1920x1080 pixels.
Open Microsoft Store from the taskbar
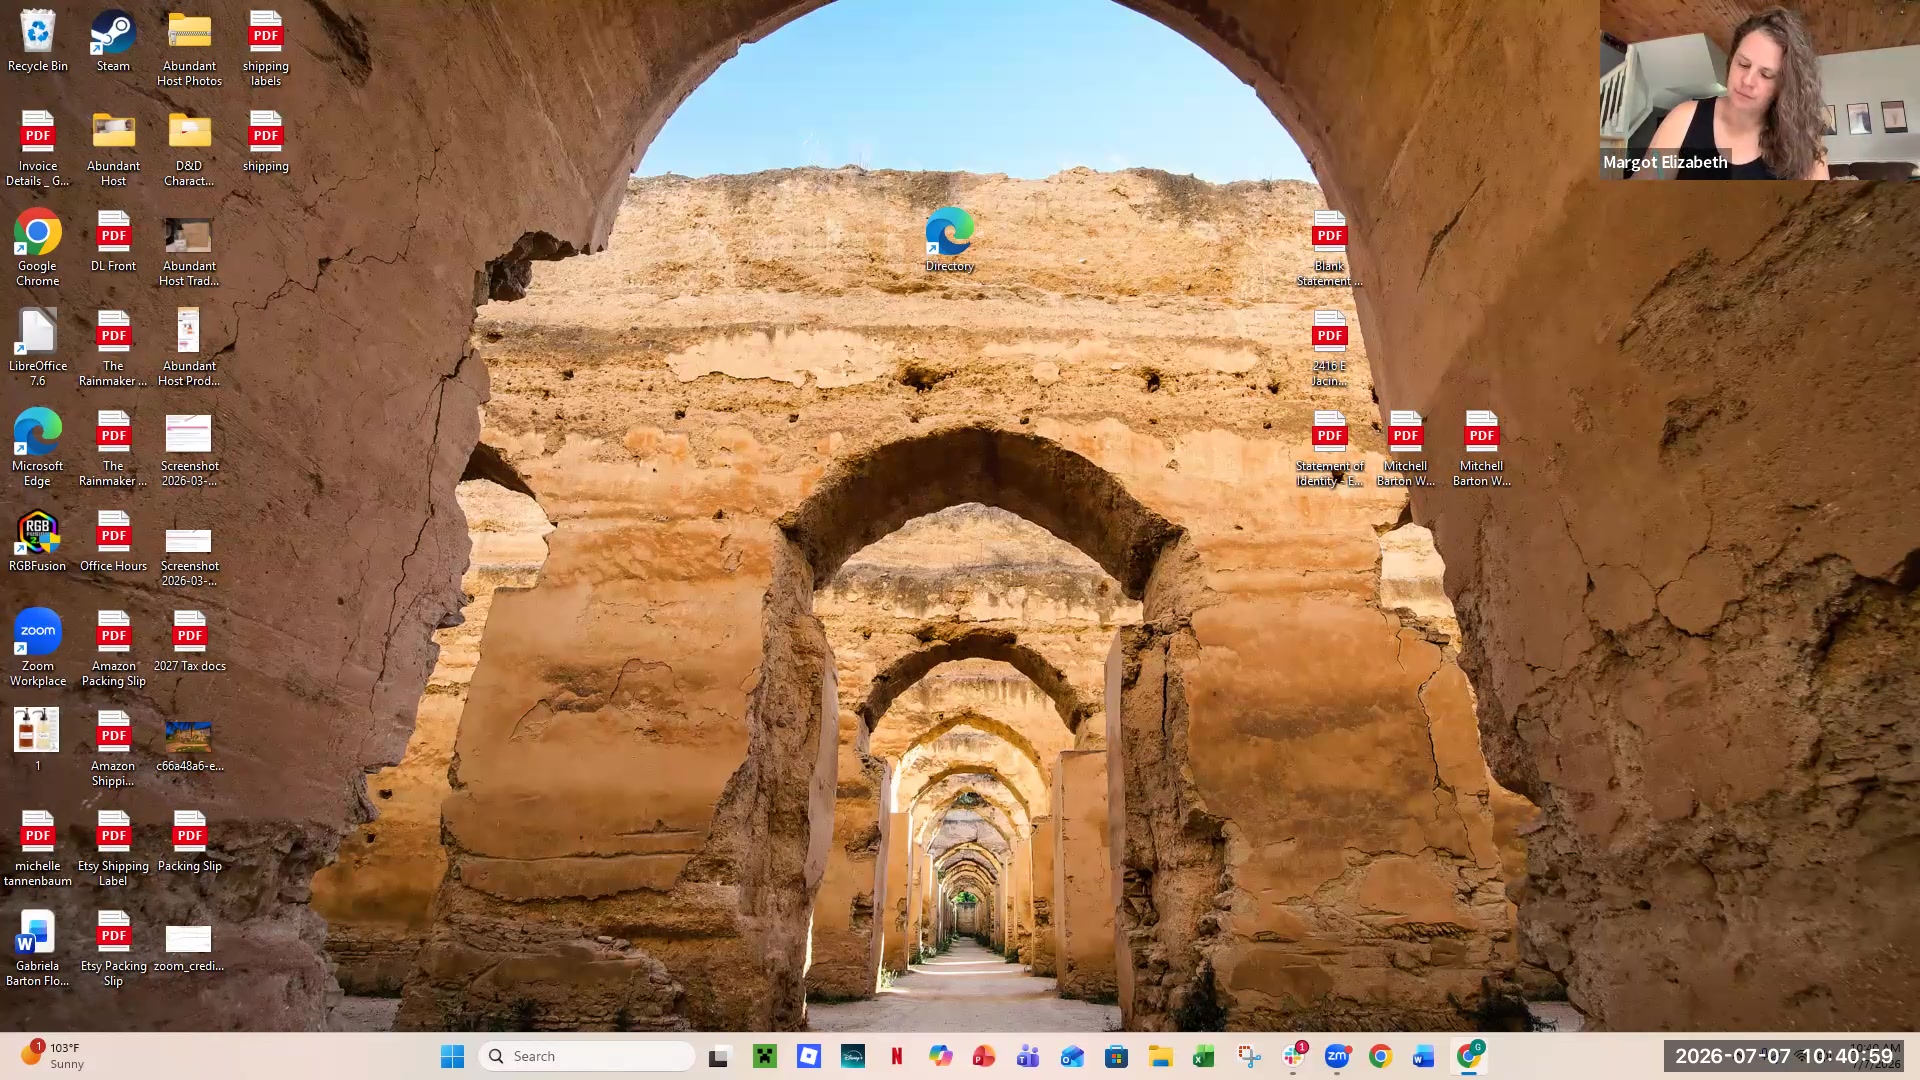(x=1116, y=1056)
